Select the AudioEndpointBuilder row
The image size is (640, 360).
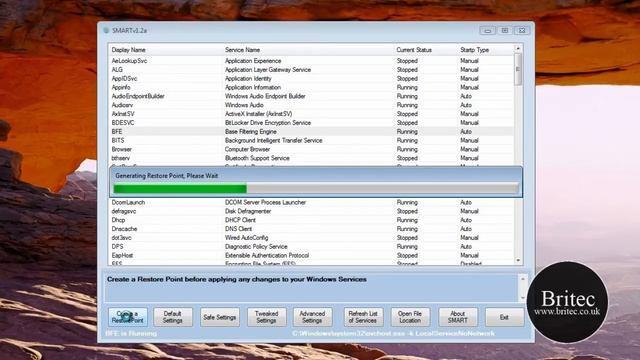(x=311, y=96)
